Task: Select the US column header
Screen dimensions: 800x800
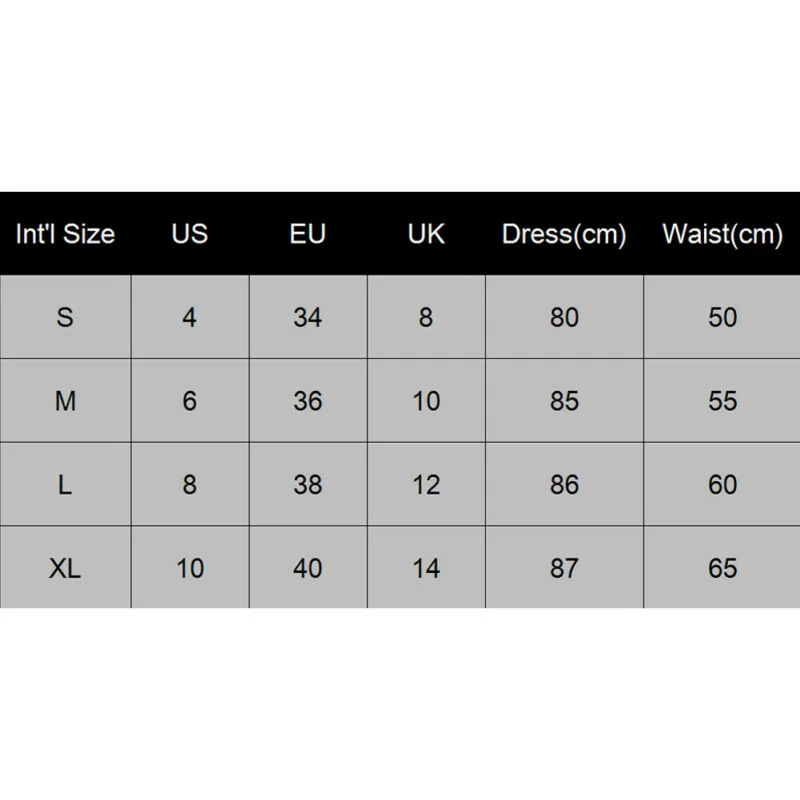Action: coord(190,234)
